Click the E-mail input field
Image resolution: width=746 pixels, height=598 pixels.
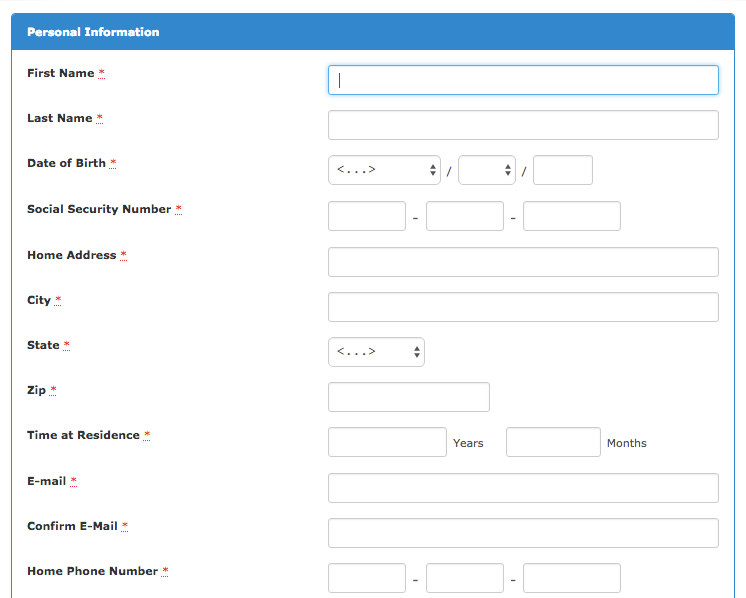[523, 488]
